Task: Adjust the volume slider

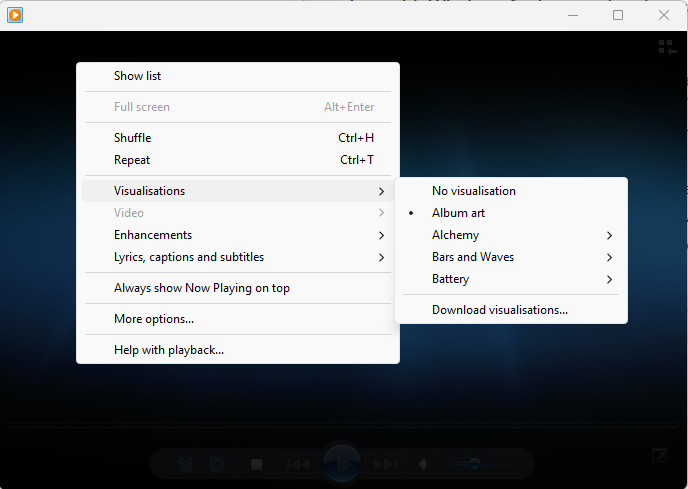Action: [483, 464]
